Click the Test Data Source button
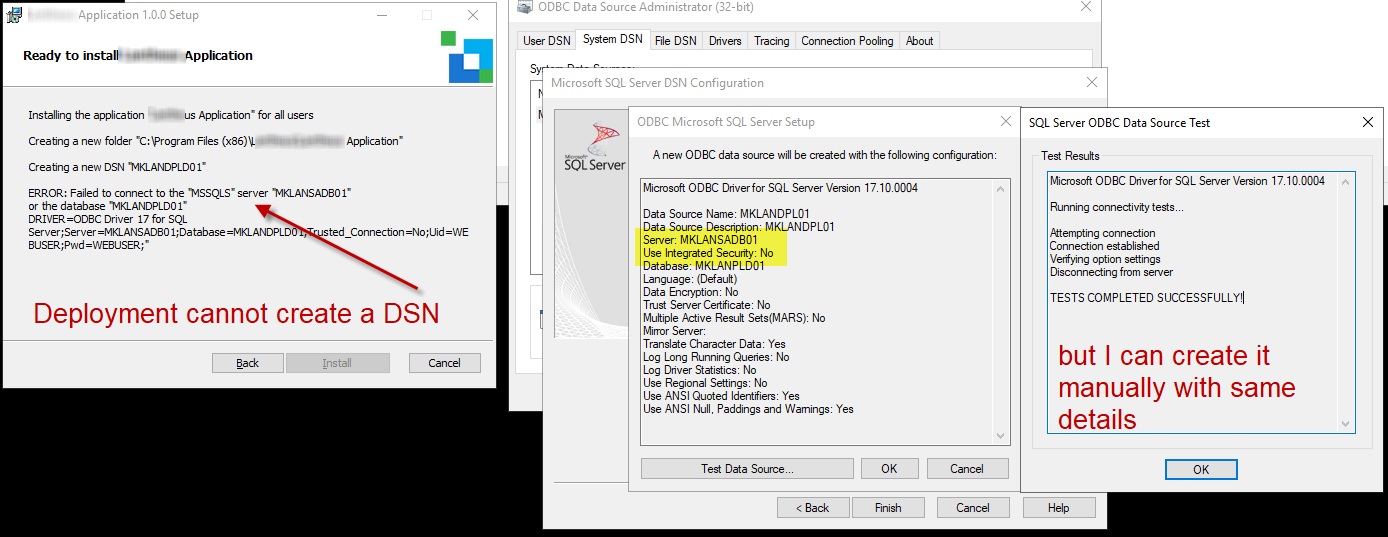This screenshot has height=537, width=1388. pos(747,469)
